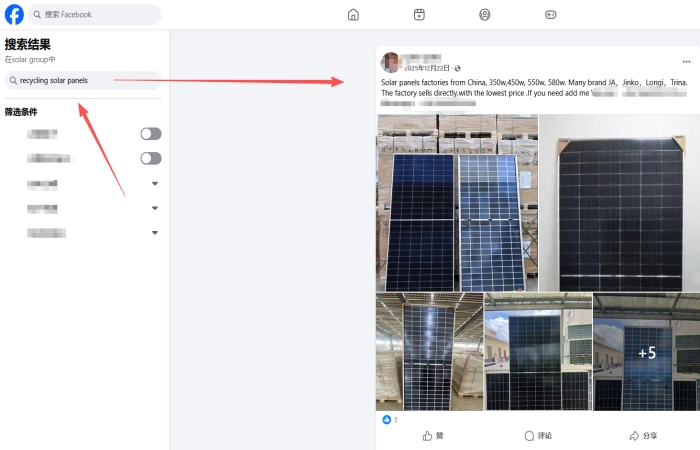Toggle the first filter switch on
This screenshot has height=450, width=700.
151,134
